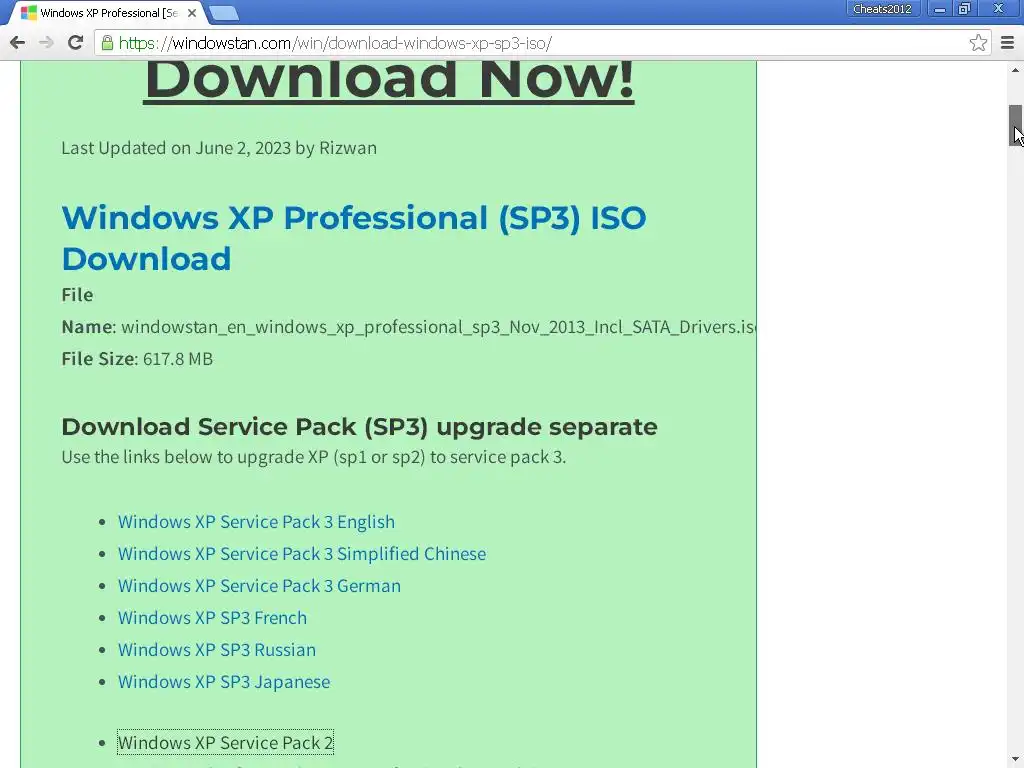Click the browser Back arrow

pos(18,43)
